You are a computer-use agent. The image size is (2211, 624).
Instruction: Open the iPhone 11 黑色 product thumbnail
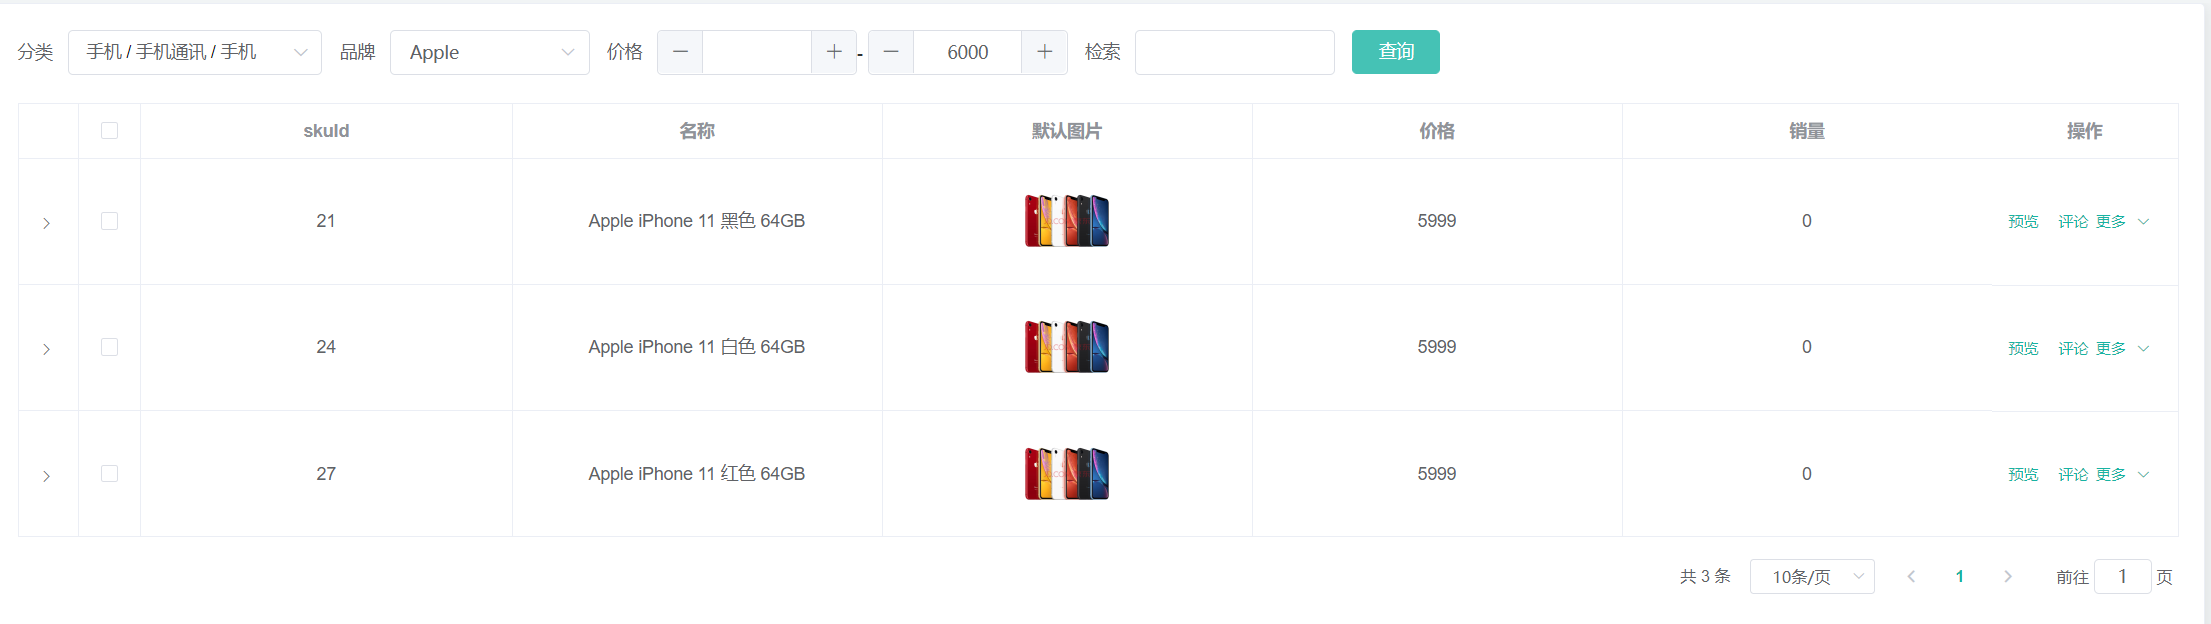point(1067,221)
